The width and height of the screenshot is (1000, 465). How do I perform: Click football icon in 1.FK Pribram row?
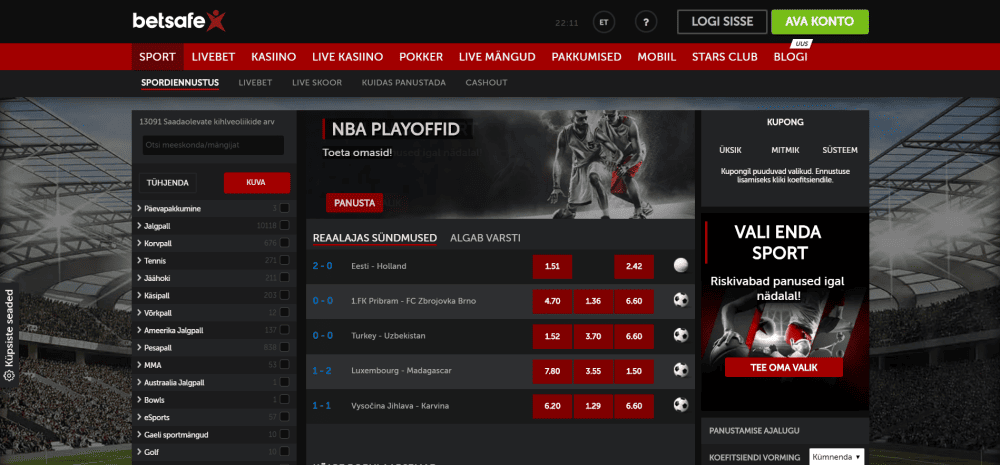(x=681, y=300)
